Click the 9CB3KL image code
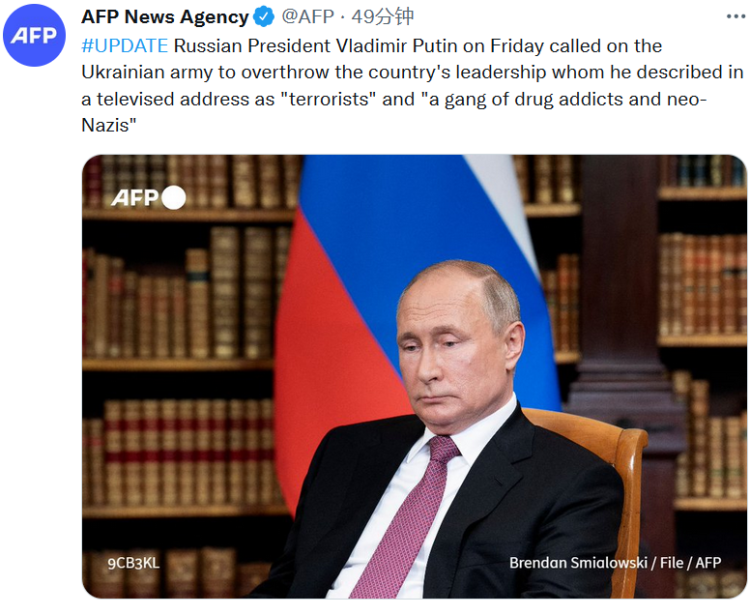The image size is (750, 615). coord(133,563)
